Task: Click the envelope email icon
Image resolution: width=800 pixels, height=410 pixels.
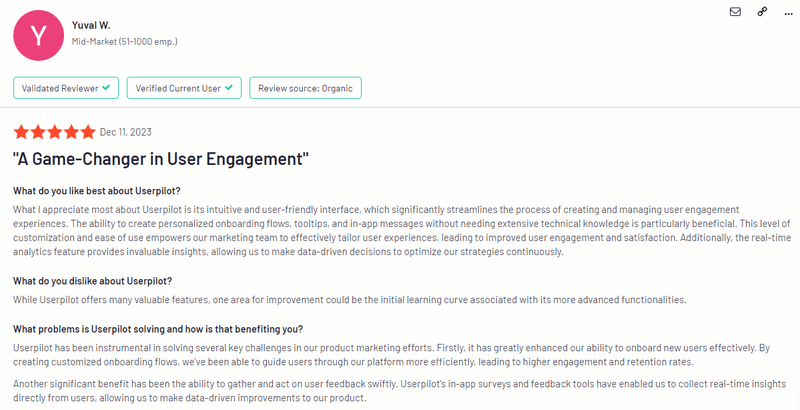Action: click(x=735, y=12)
